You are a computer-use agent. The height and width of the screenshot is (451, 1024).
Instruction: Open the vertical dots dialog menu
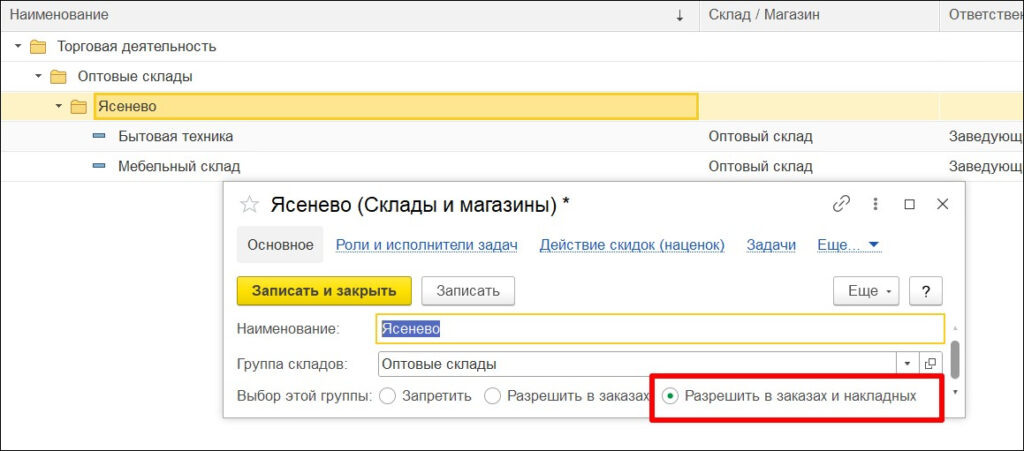[x=876, y=204]
